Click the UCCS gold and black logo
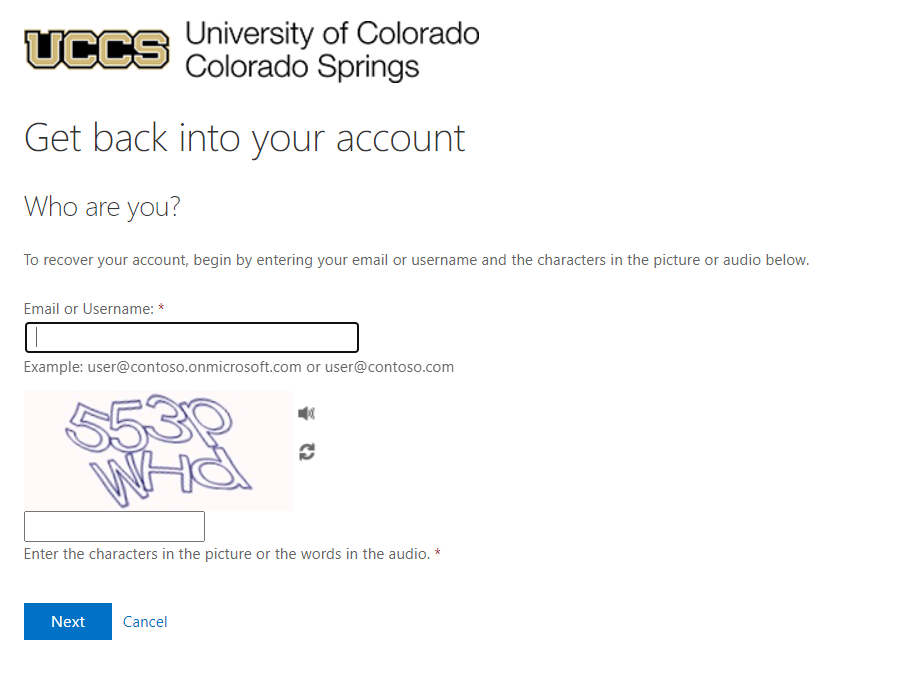Image resolution: width=924 pixels, height=682 pixels. click(97, 50)
